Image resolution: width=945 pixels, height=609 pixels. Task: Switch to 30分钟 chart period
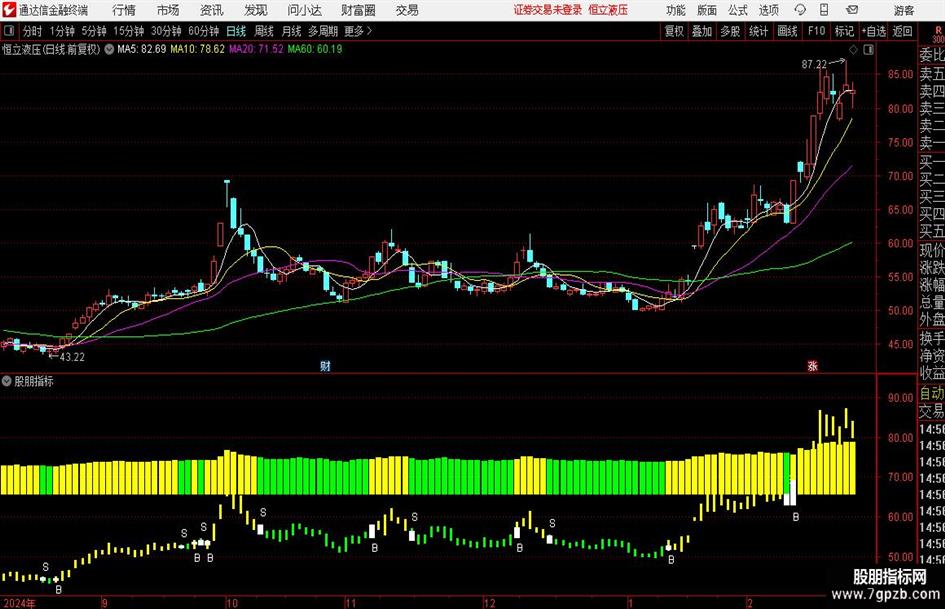tap(166, 31)
